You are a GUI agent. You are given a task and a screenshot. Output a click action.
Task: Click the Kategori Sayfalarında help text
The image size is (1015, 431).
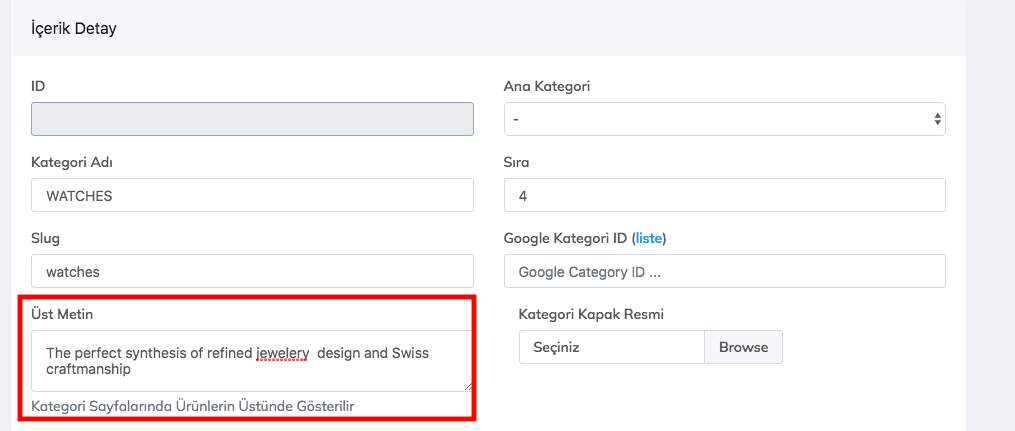pyautogui.click(x=193, y=405)
